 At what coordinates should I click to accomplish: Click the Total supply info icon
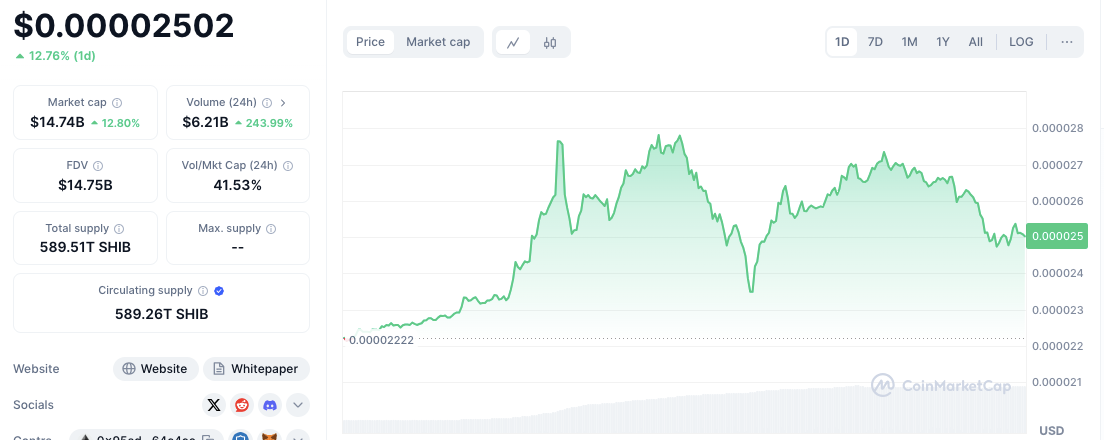(119, 229)
